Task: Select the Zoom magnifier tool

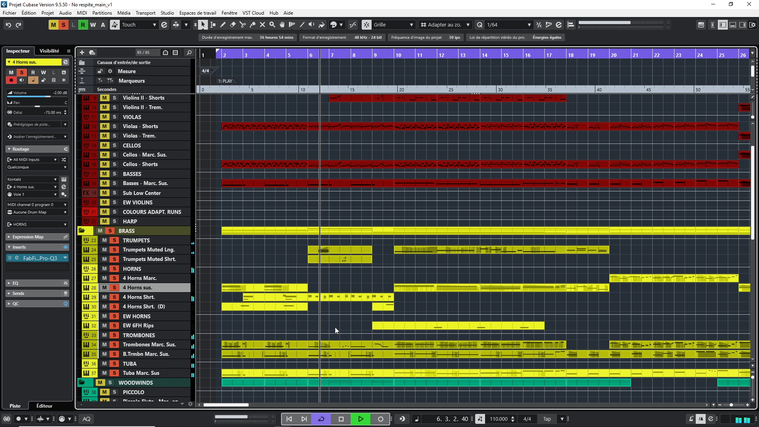Action: coord(272,25)
